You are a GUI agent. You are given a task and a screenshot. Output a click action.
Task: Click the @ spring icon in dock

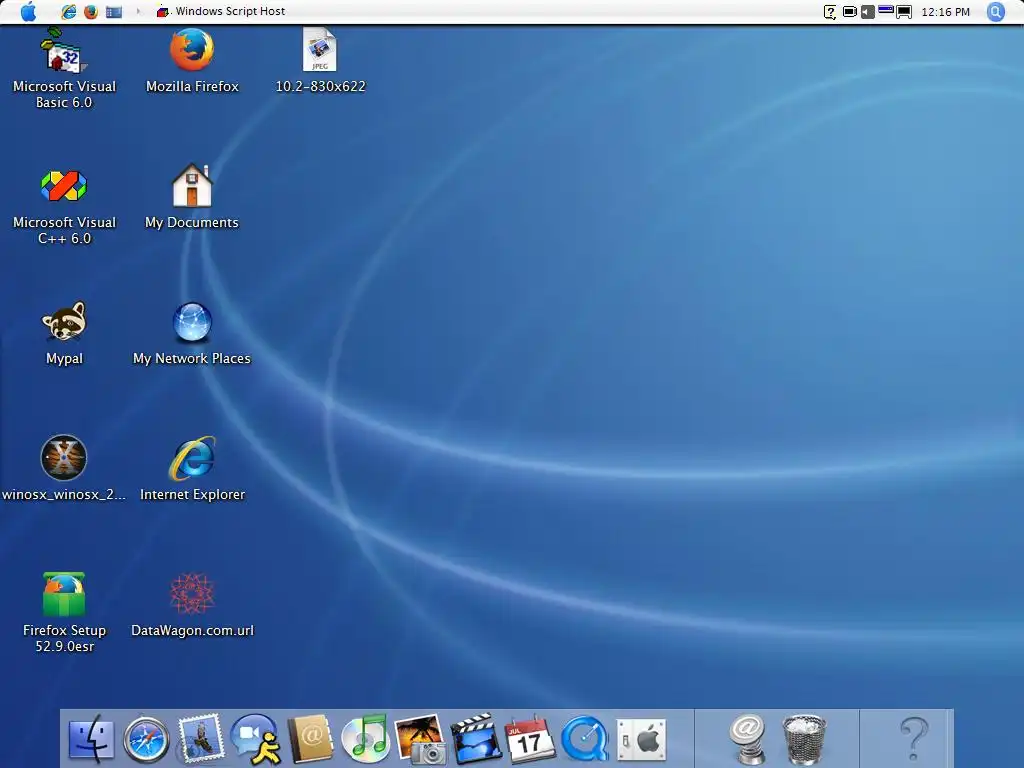(748, 739)
